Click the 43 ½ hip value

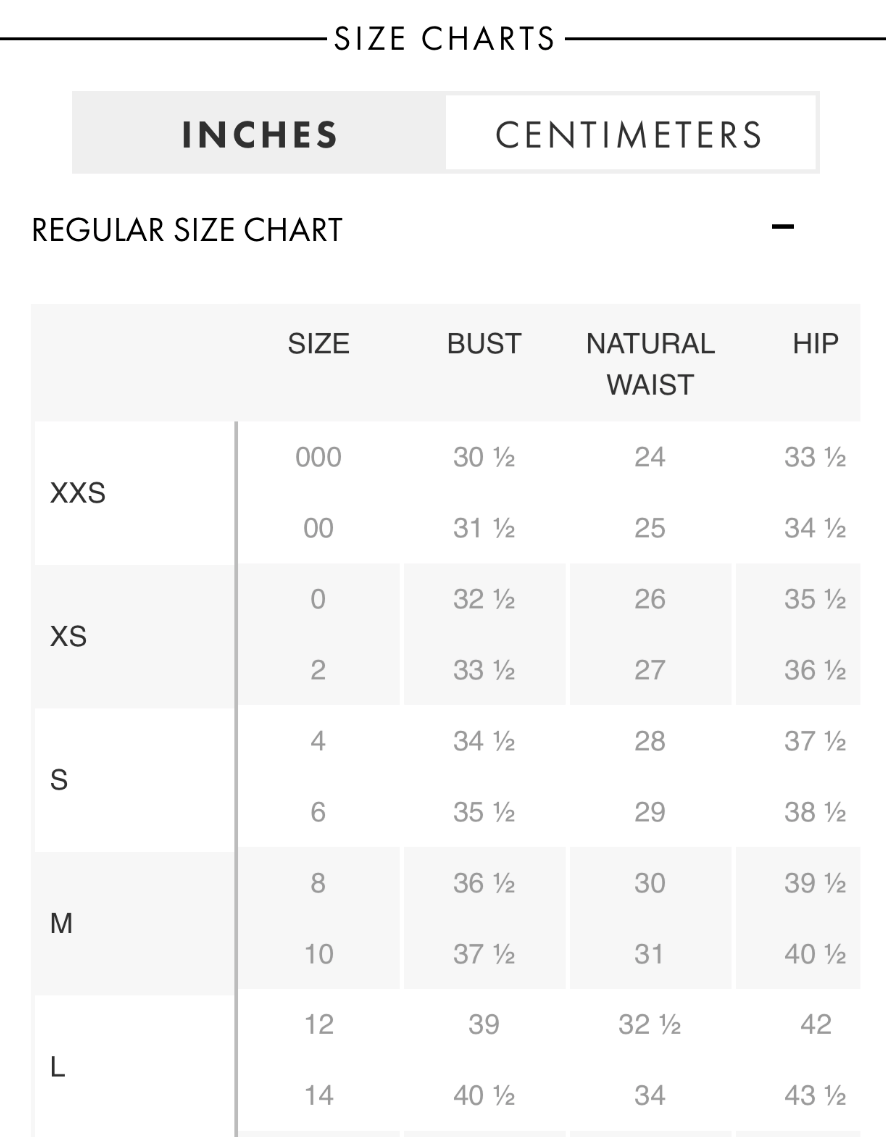click(815, 1095)
